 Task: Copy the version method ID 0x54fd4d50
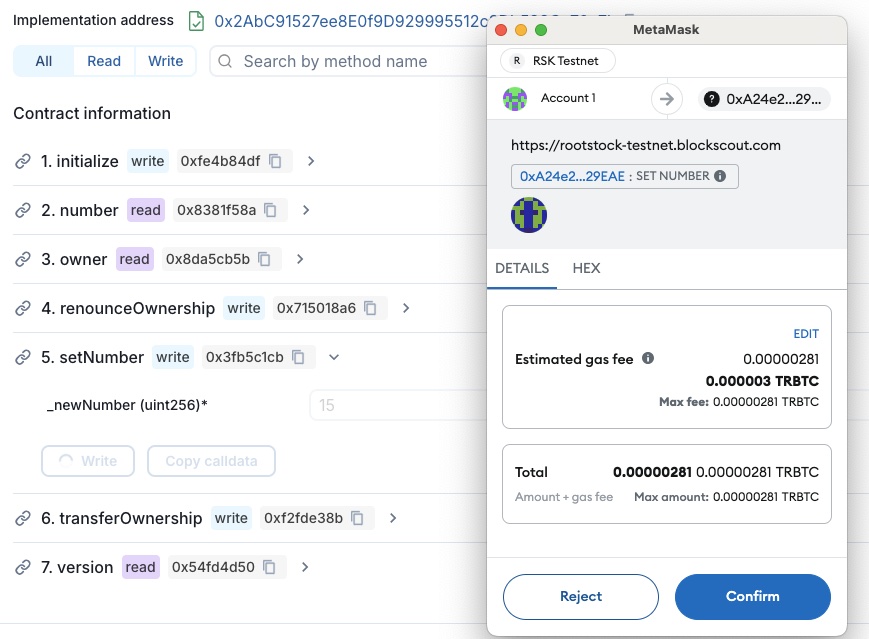270,567
